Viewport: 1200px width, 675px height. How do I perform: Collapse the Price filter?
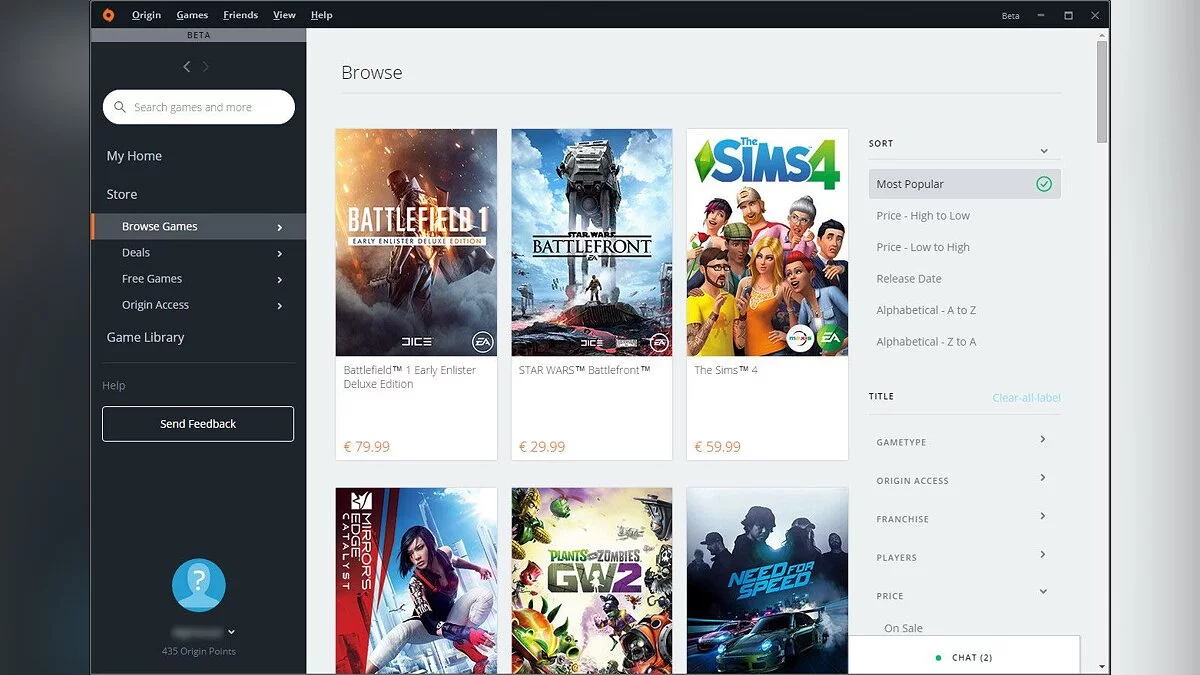coord(1043,592)
